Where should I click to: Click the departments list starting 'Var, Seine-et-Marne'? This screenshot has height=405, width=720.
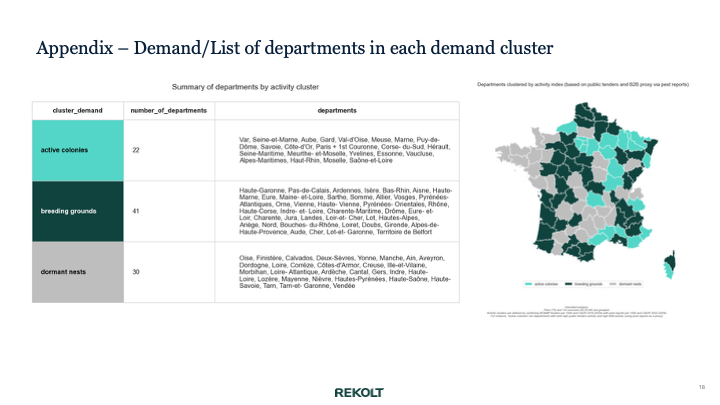[344, 150]
